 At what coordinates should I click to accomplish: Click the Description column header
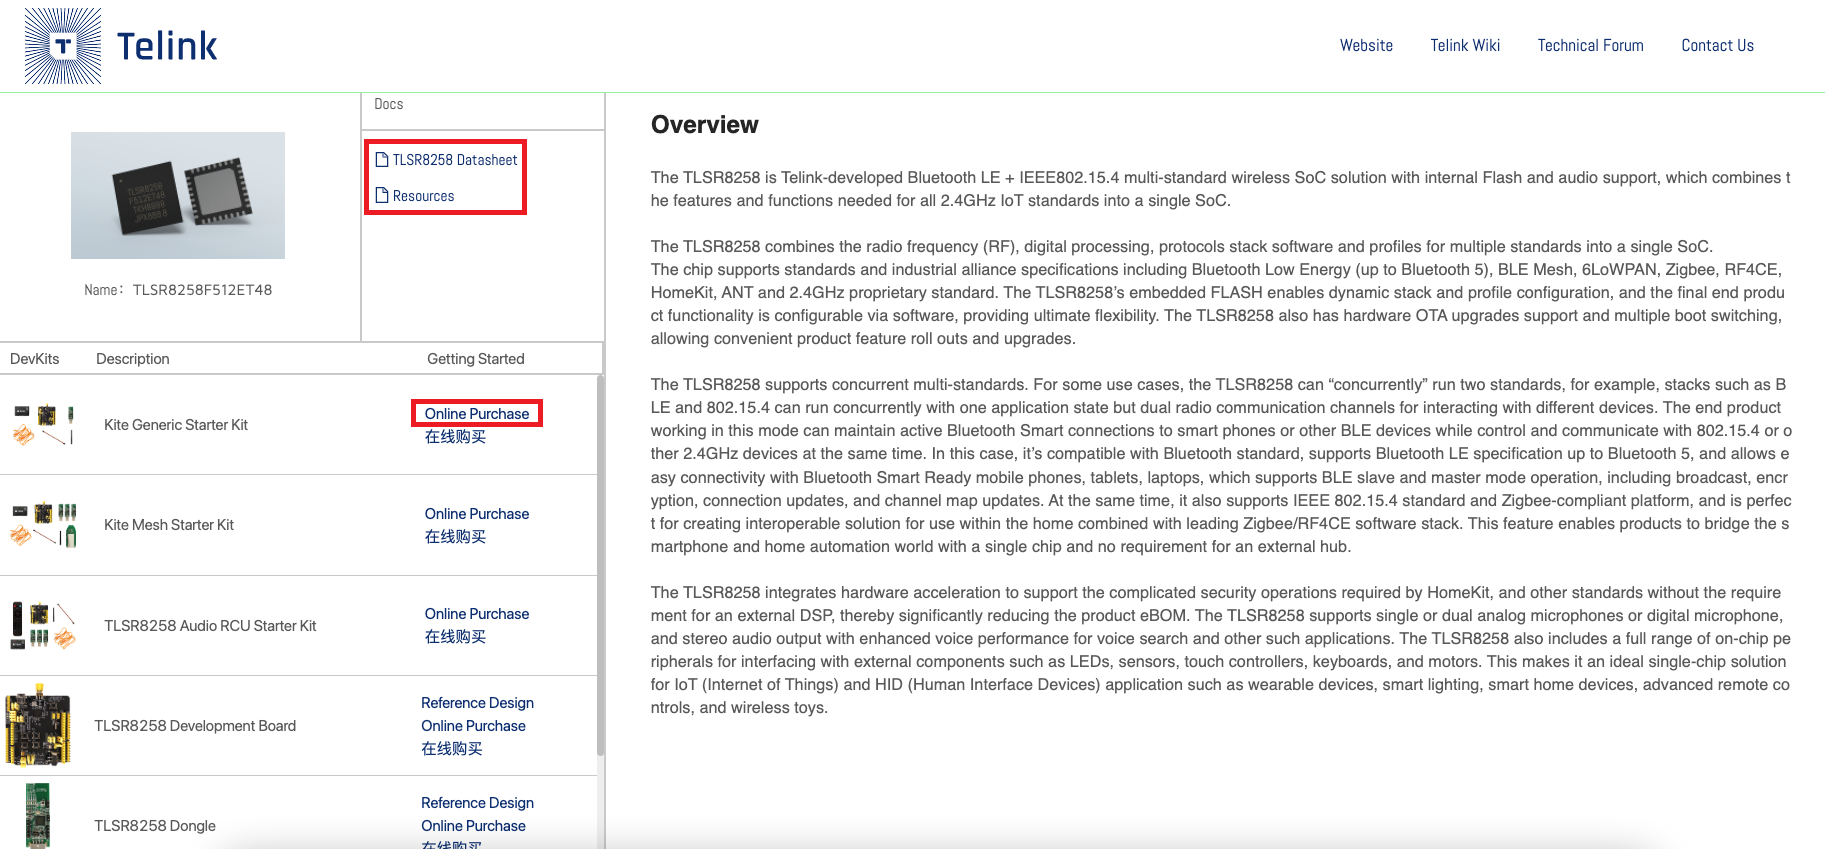(133, 359)
